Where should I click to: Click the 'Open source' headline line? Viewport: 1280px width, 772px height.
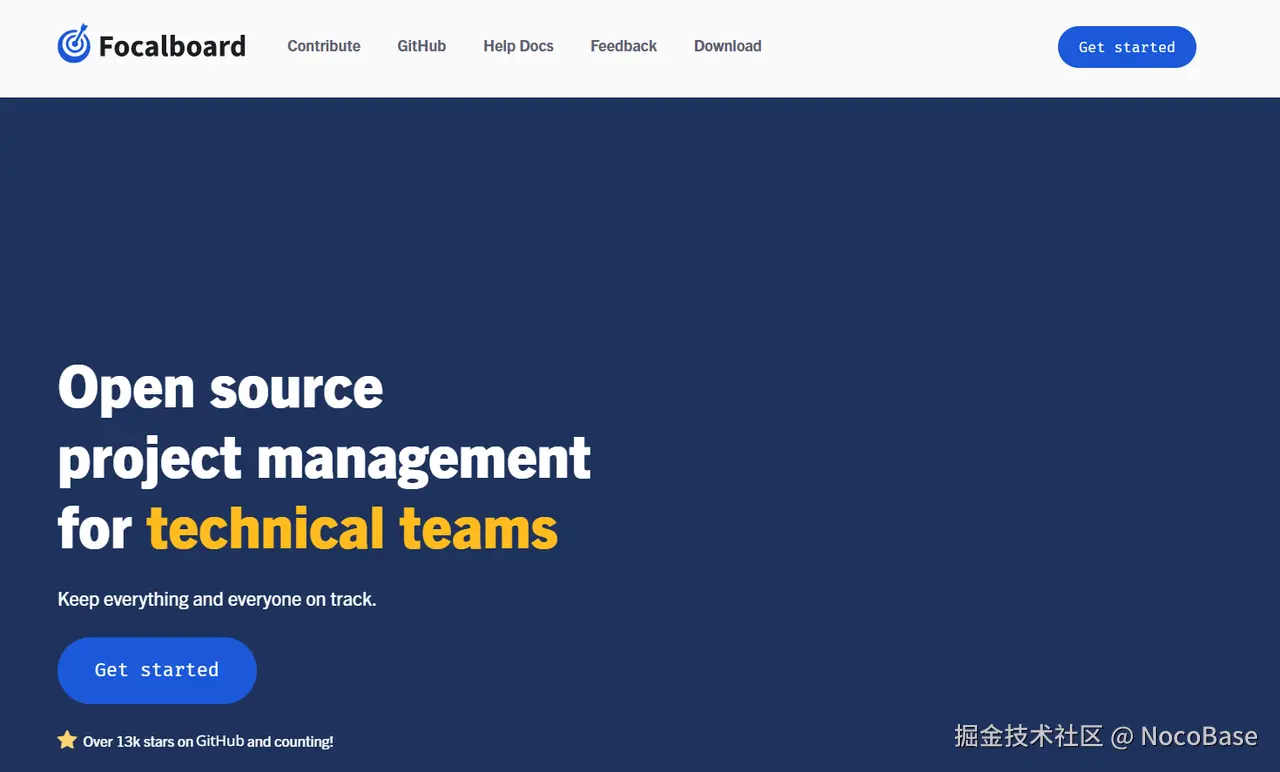coord(220,387)
